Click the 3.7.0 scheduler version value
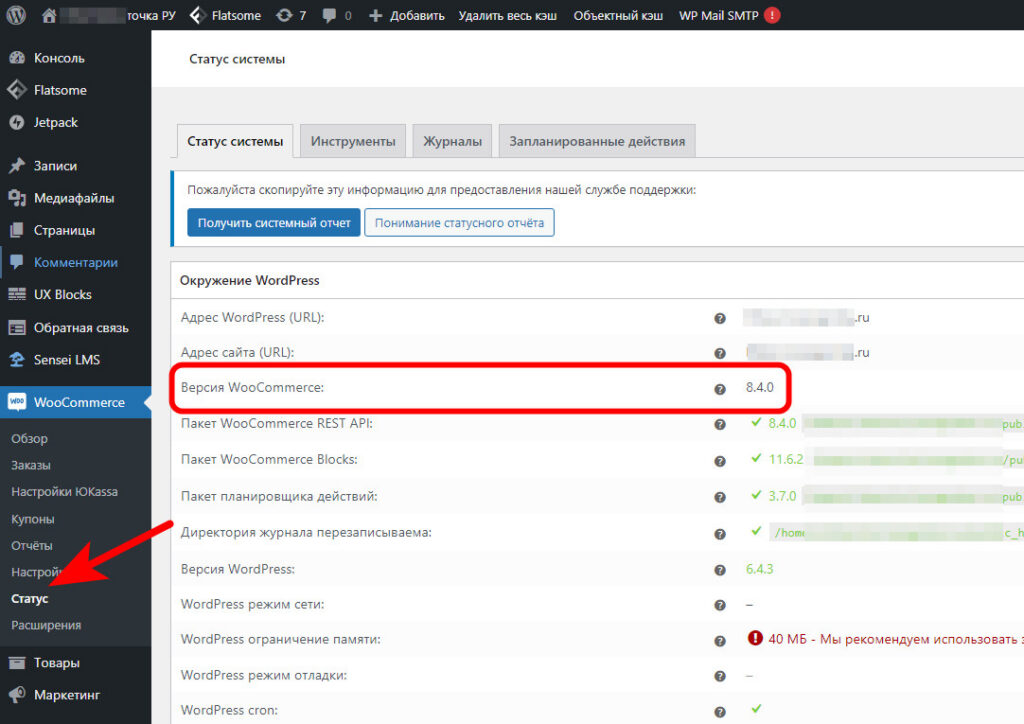 pos(782,496)
